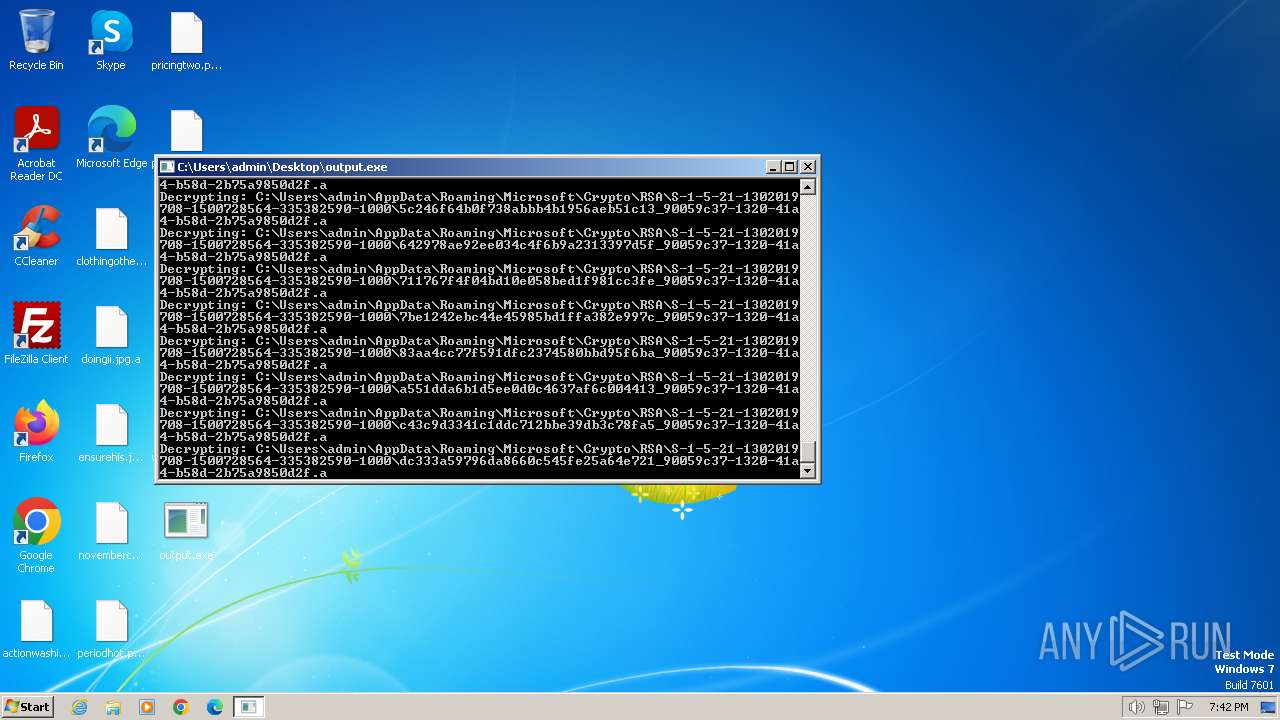Image resolution: width=1280 pixels, height=720 pixels.
Task: Select the periodhot file icon
Action: [111, 628]
